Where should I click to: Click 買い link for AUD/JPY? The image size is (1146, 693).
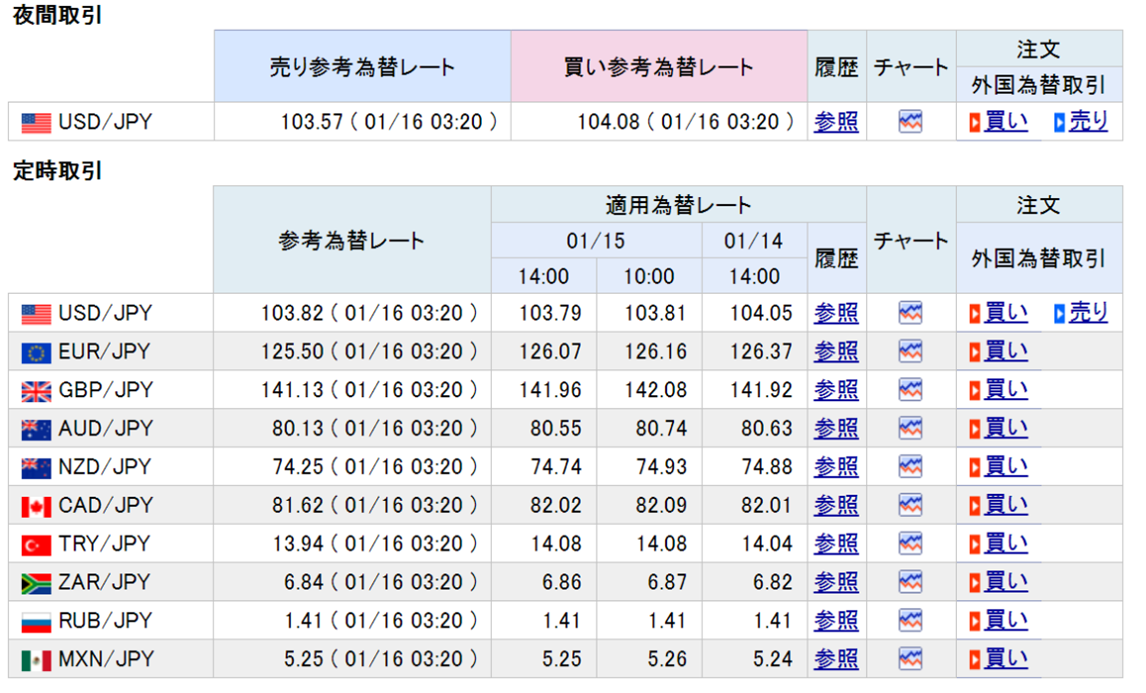(1006, 428)
